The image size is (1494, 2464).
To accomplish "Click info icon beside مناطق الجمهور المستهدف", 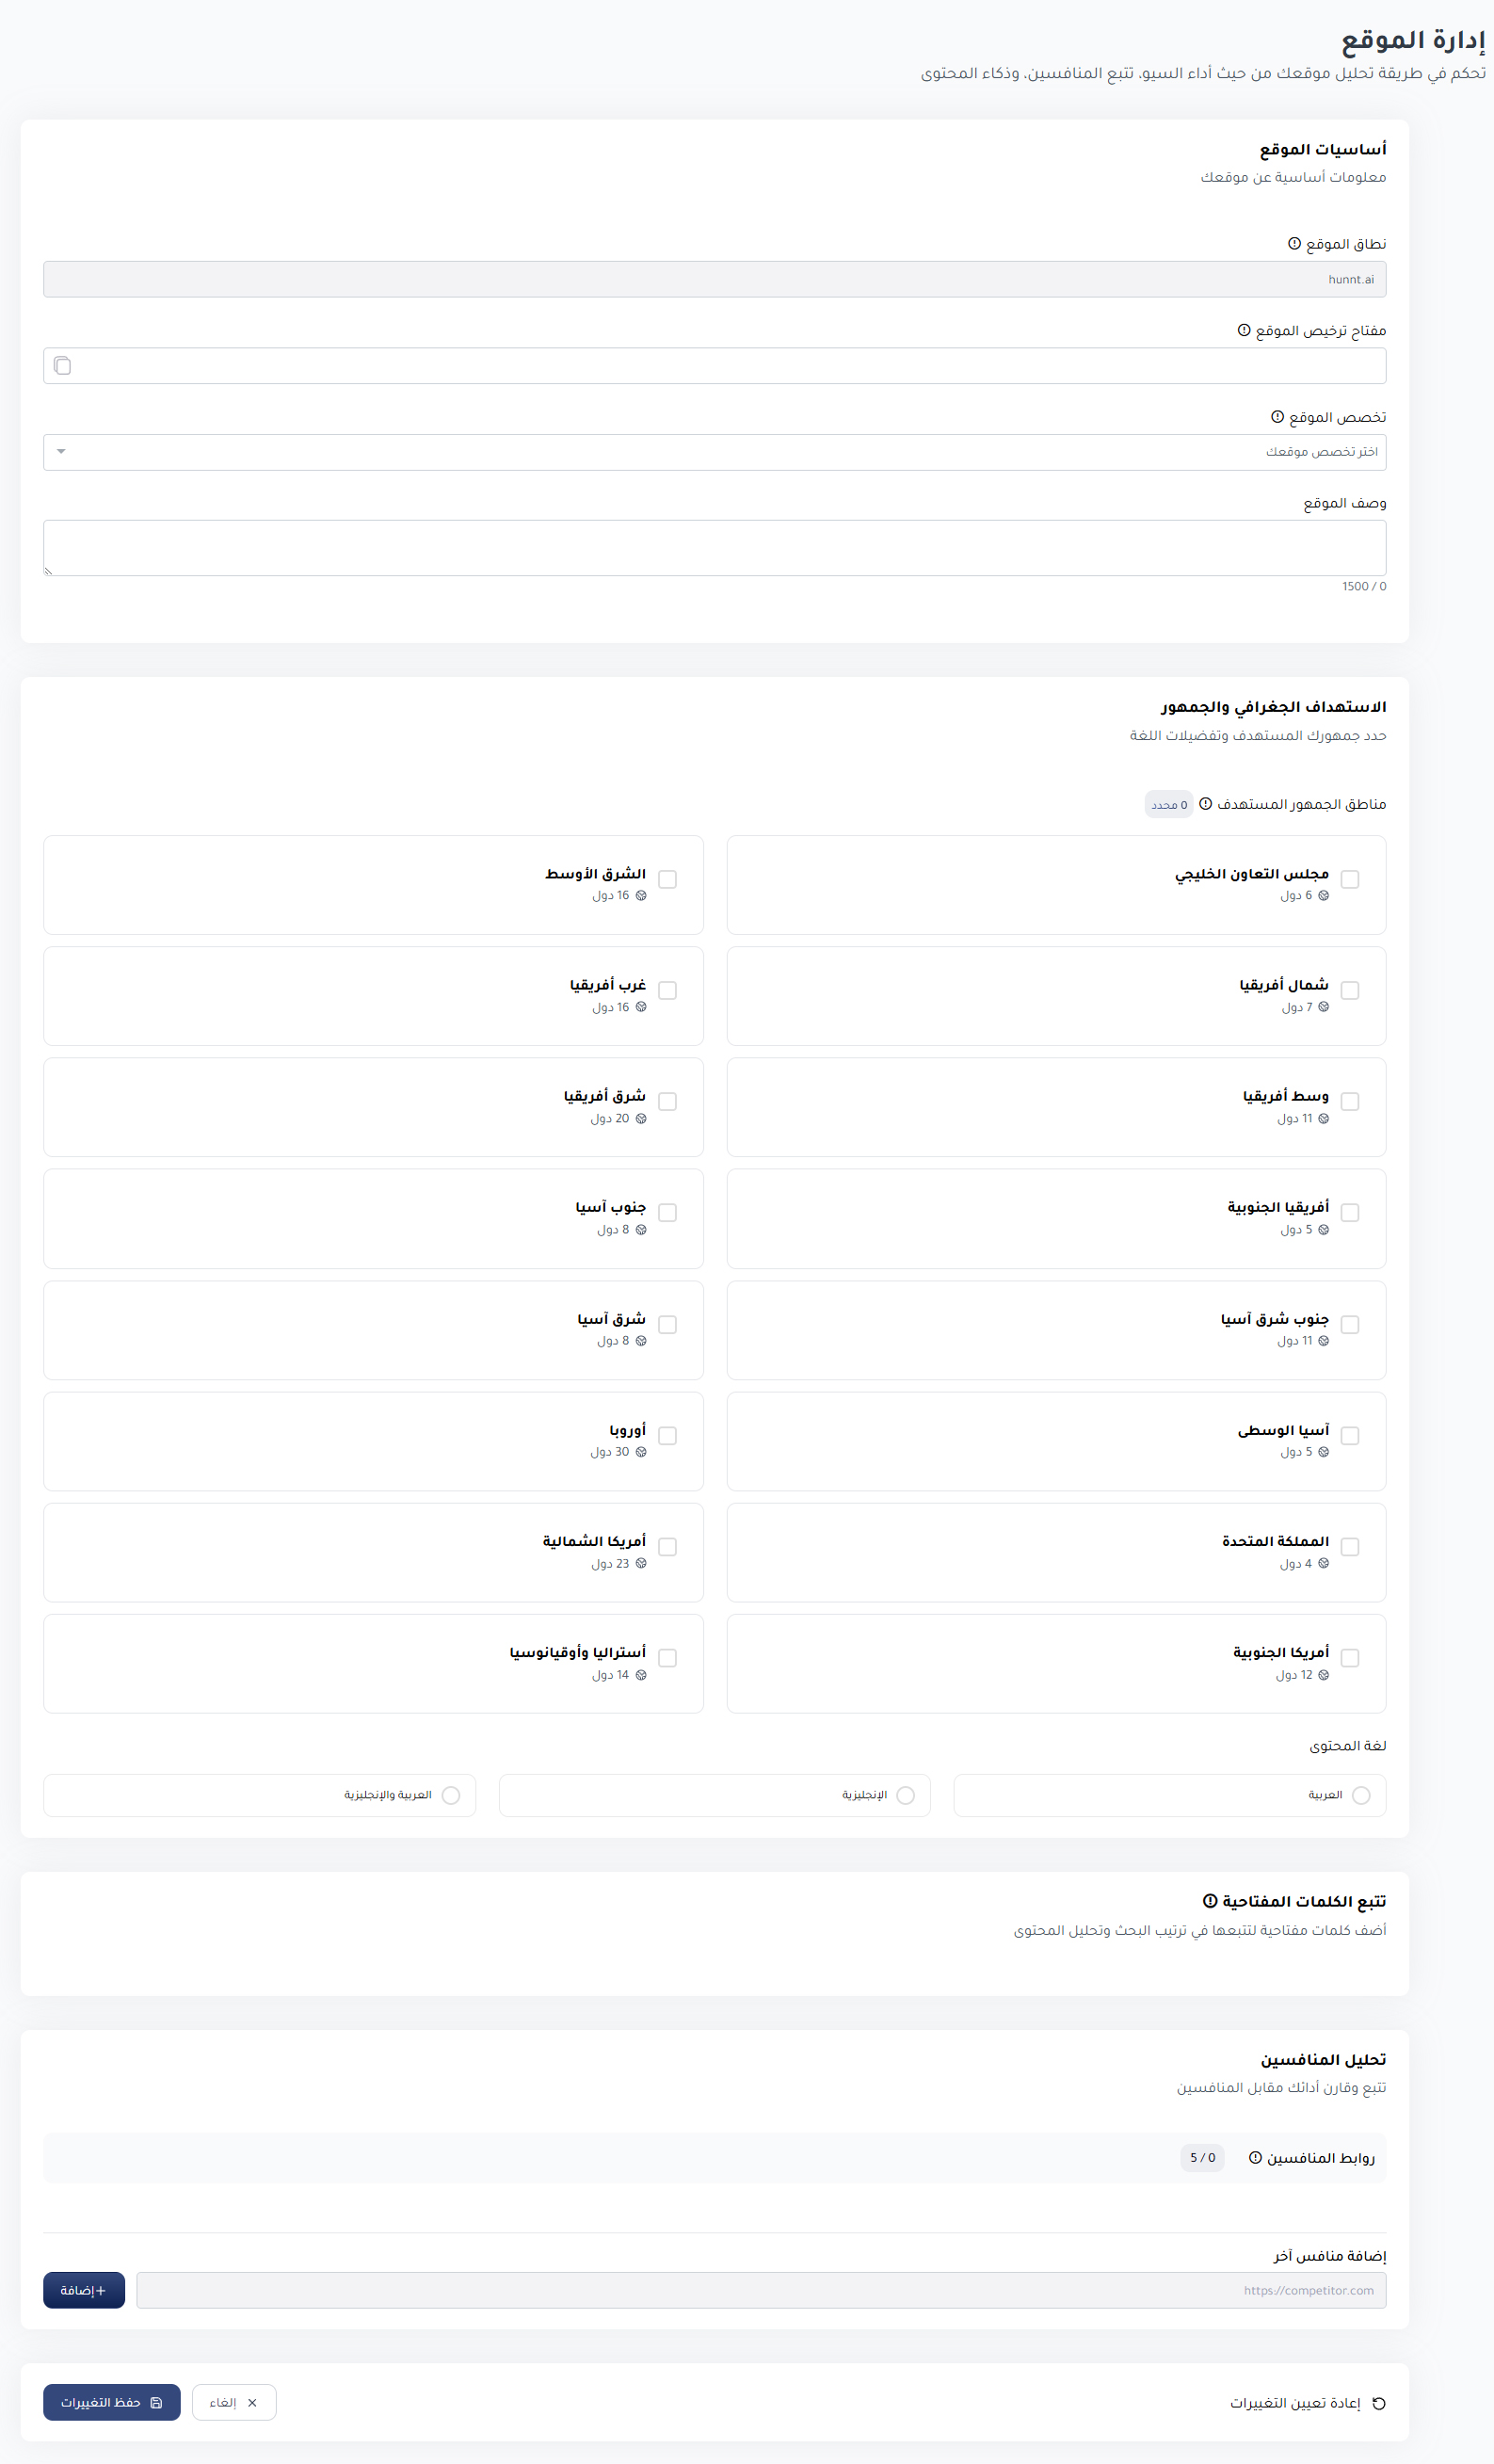I will coord(1205,804).
